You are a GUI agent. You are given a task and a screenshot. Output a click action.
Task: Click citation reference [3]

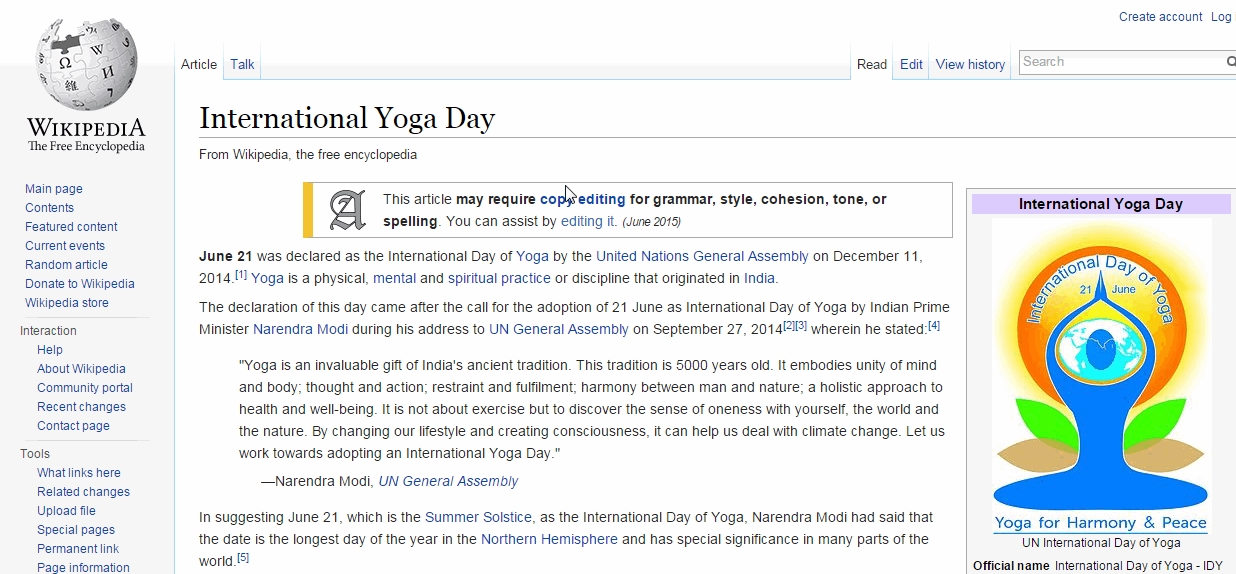801,325
